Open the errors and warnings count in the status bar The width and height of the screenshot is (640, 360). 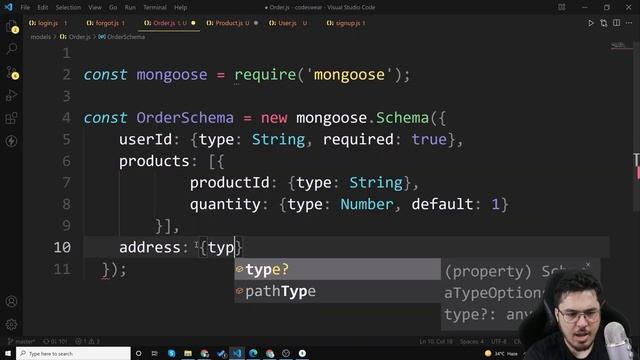click(87, 341)
